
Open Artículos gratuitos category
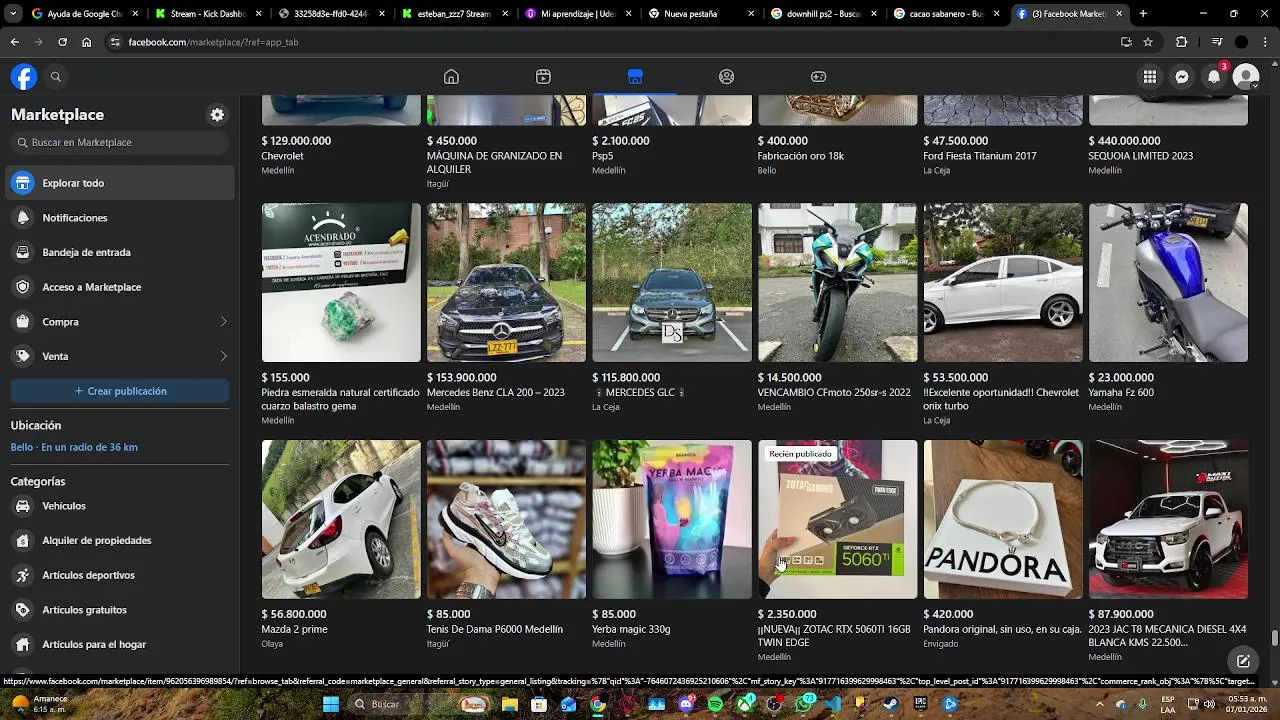tap(121, 610)
